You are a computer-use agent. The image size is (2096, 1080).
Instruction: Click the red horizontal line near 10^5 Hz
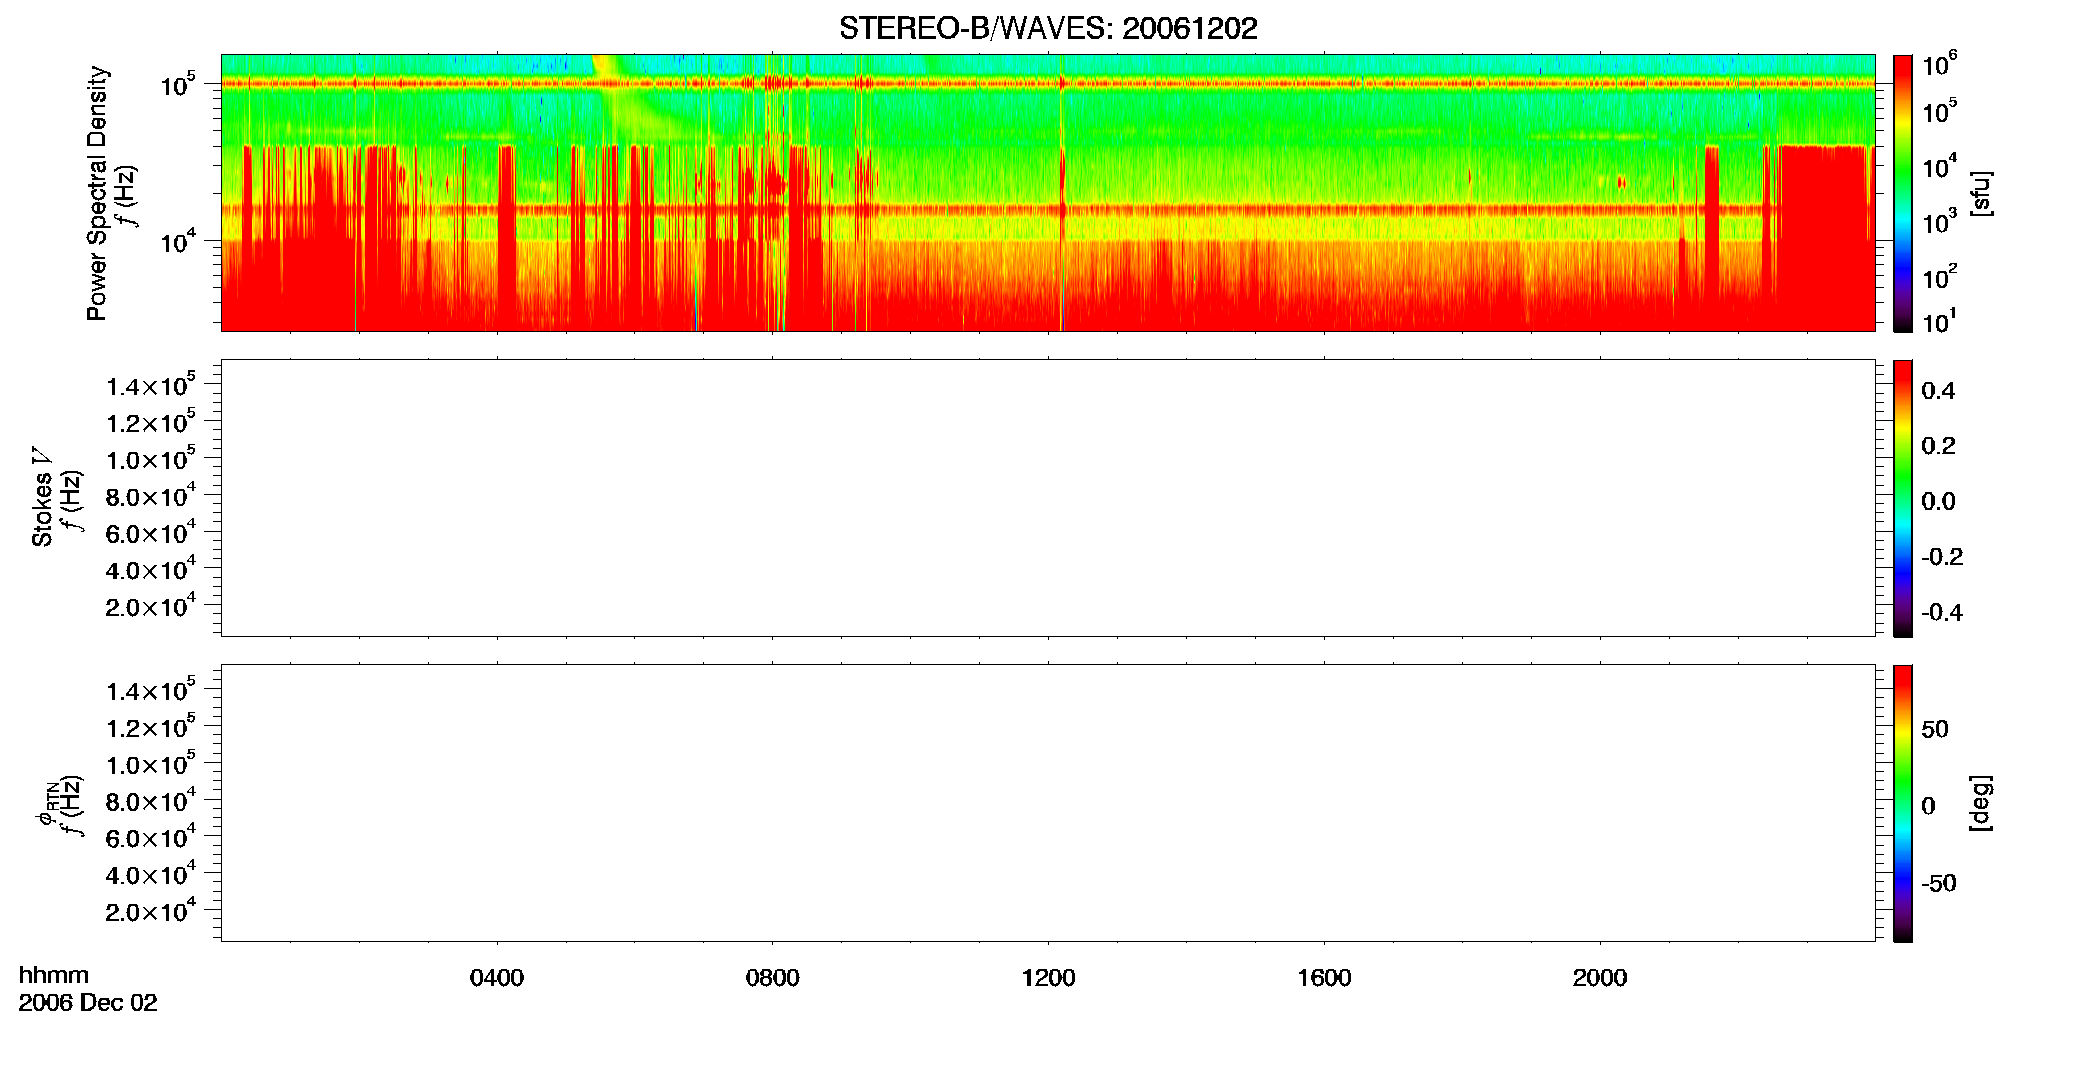pos(1048,84)
